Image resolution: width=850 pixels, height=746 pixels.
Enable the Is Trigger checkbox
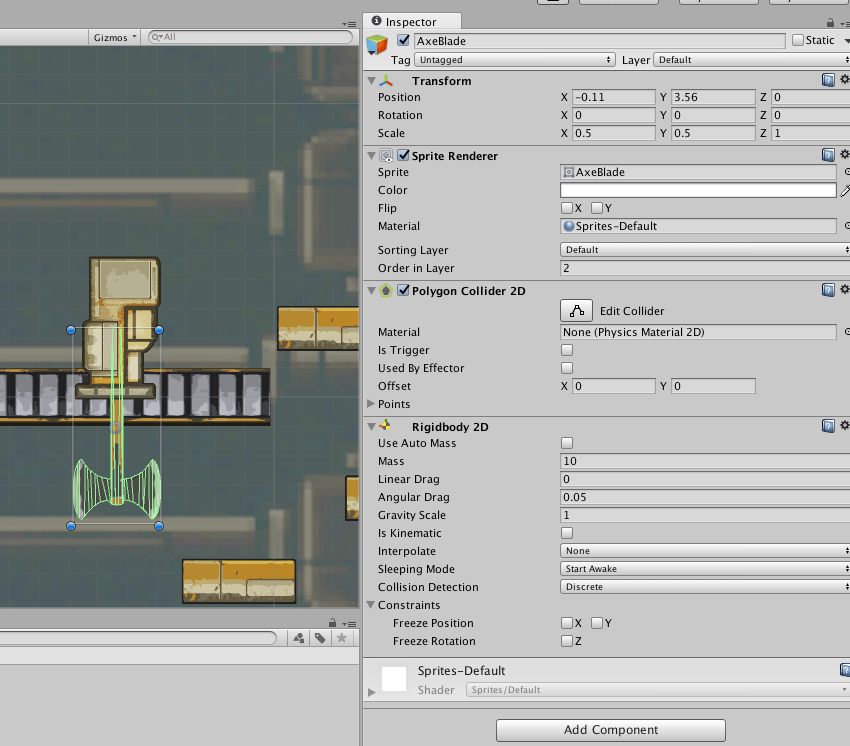coord(567,350)
